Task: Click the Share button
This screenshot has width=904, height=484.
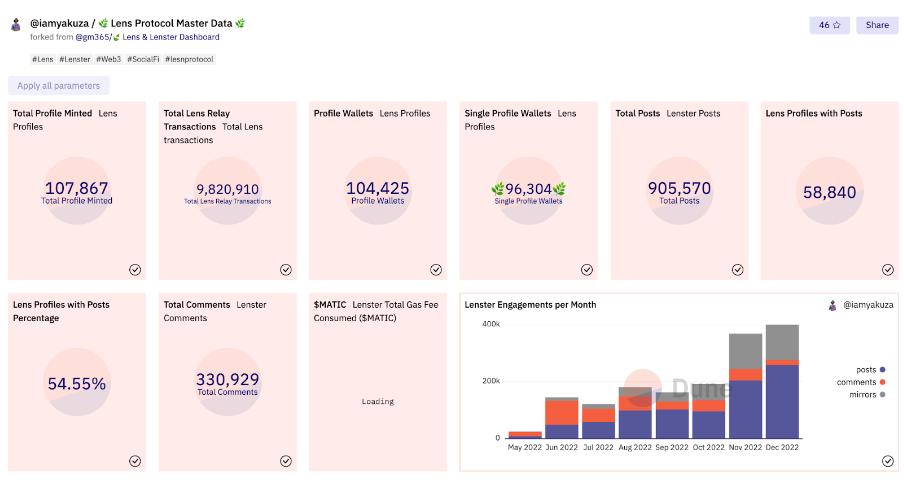Action: tap(876, 25)
